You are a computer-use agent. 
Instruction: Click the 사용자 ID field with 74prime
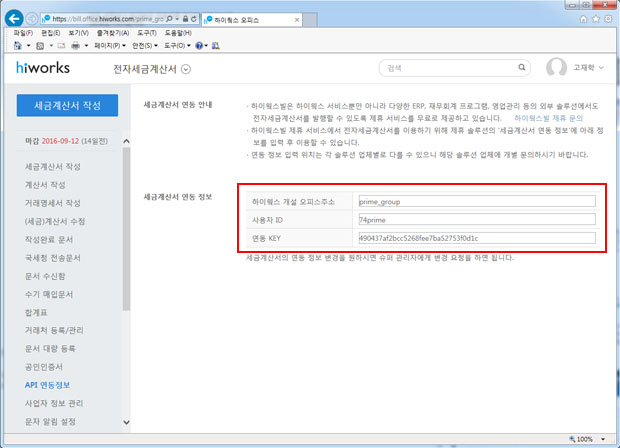point(477,219)
